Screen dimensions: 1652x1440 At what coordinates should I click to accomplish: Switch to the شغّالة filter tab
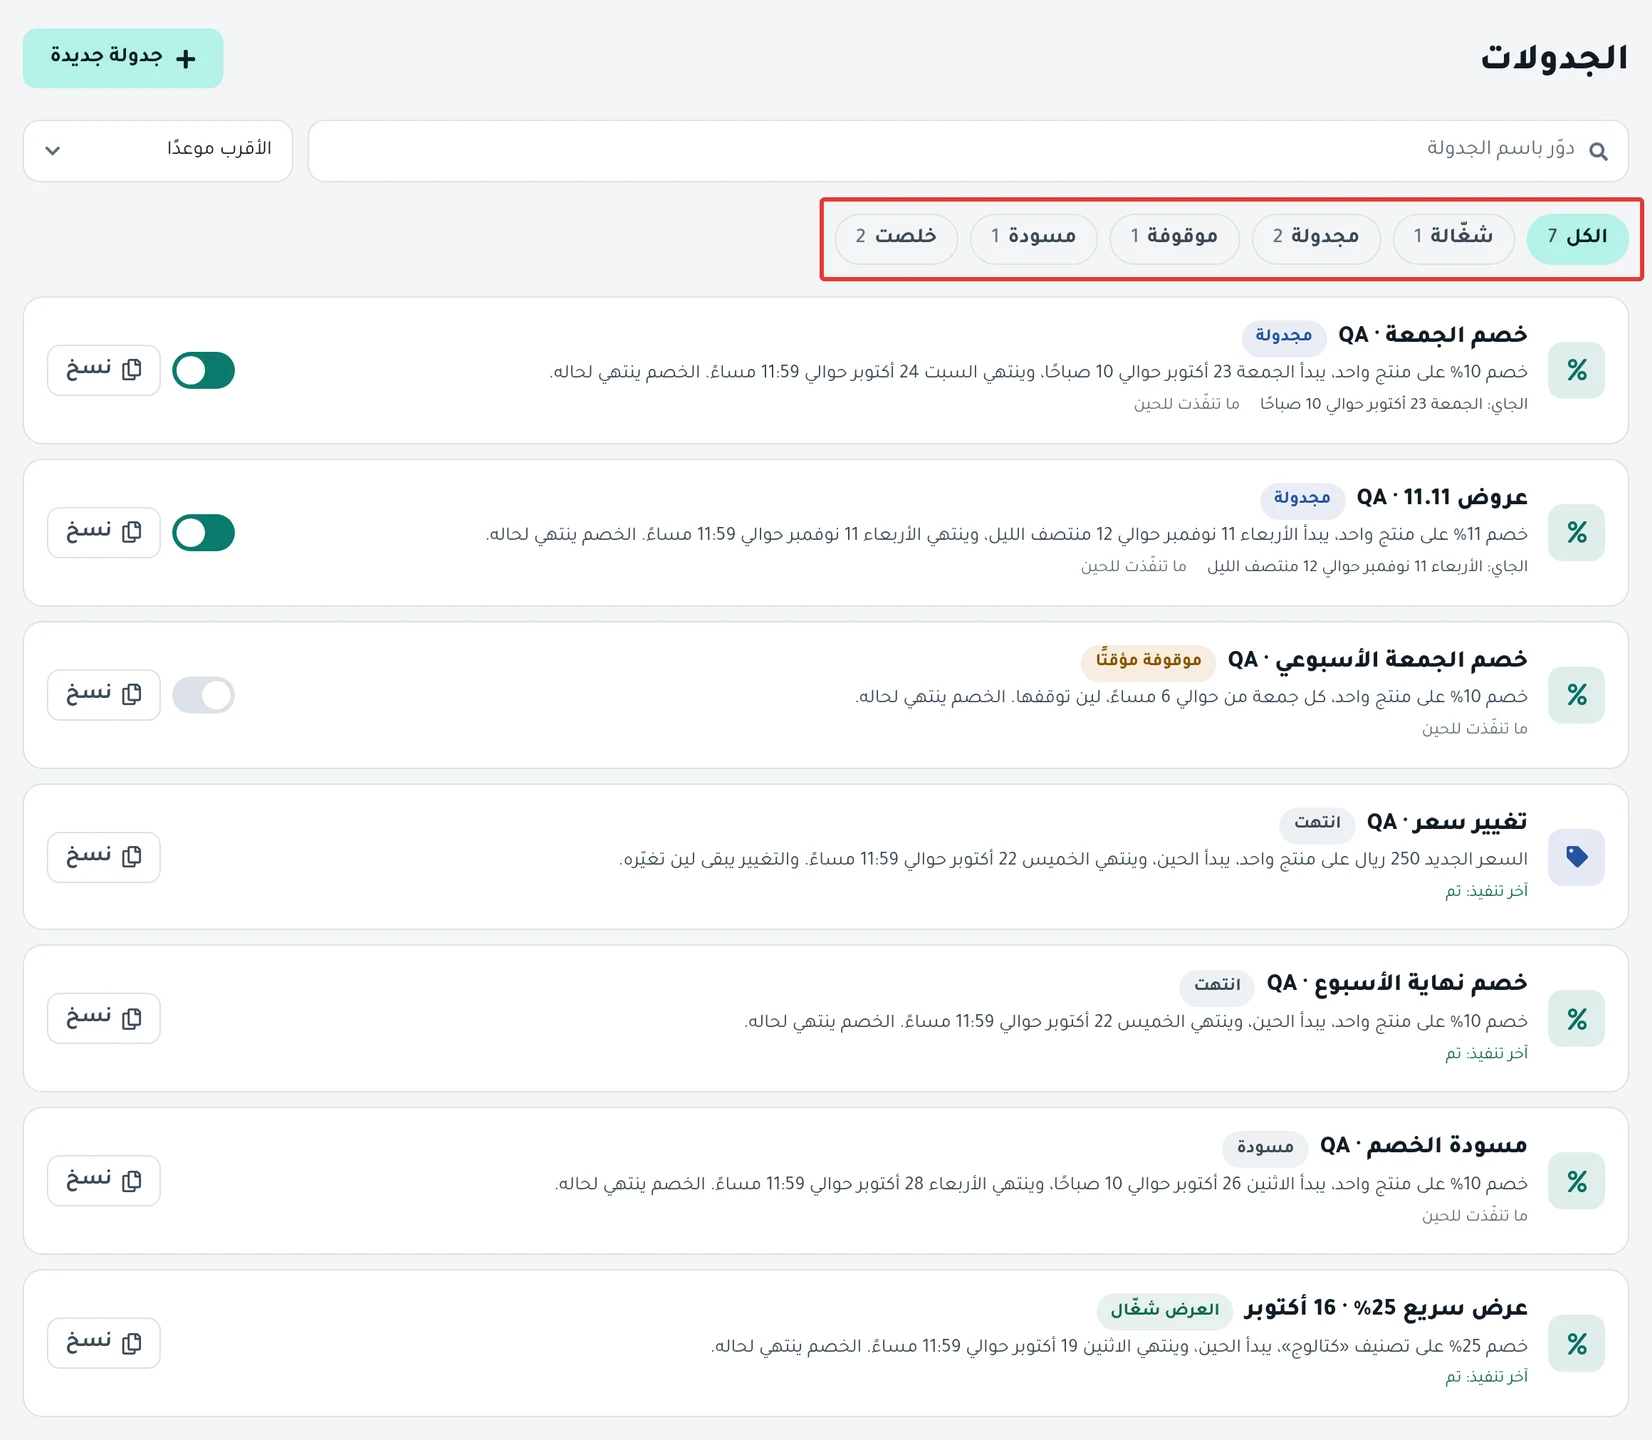click(1453, 239)
